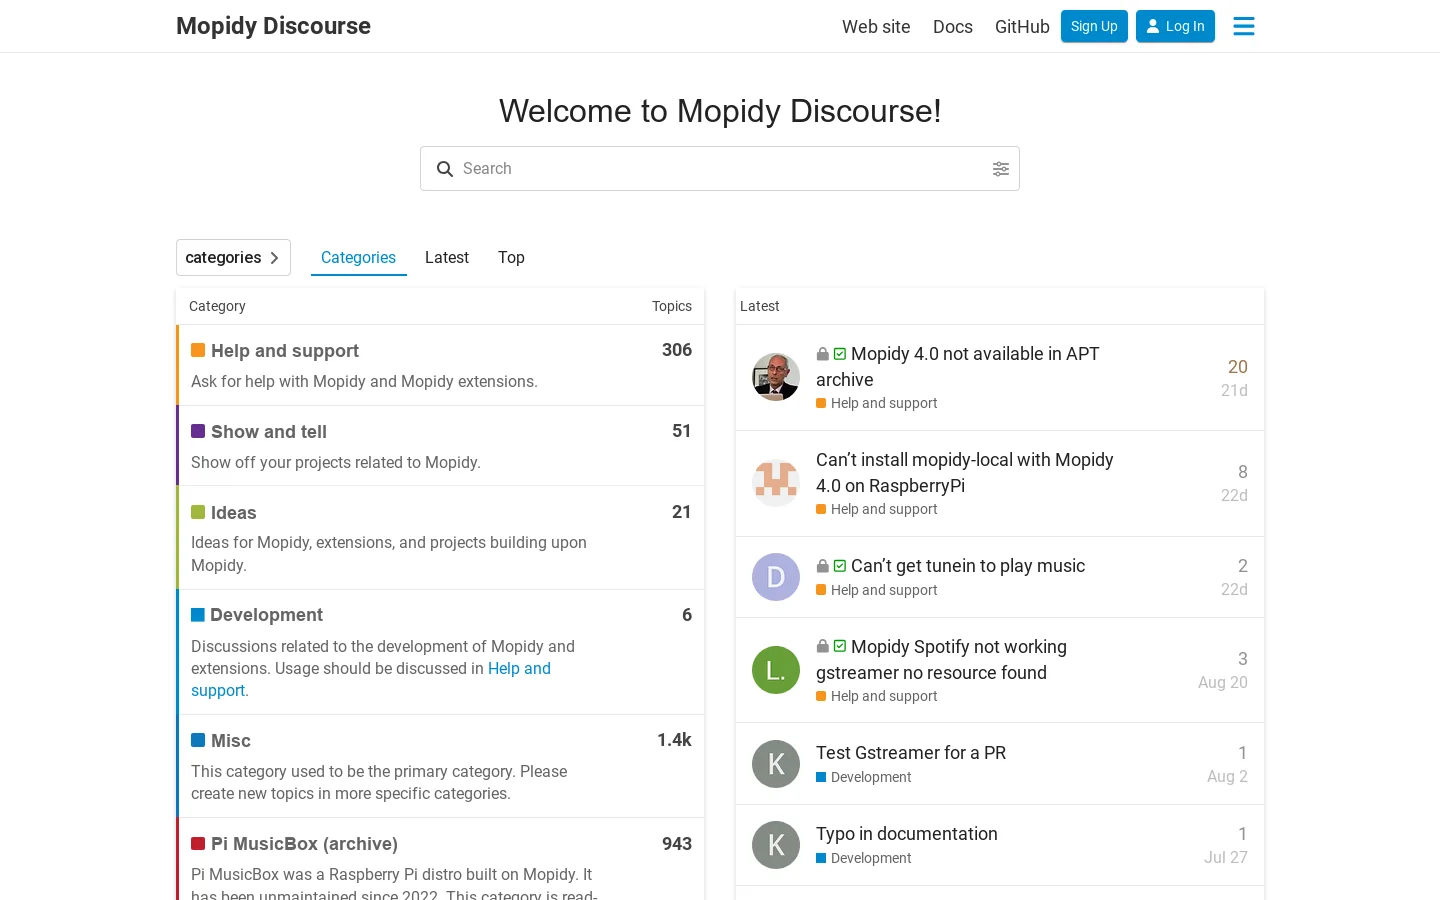Image resolution: width=1440 pixels, height=900 pixels.
Task: Open avatar of mopidy-local install topic poster
Action: coord(776,483)
